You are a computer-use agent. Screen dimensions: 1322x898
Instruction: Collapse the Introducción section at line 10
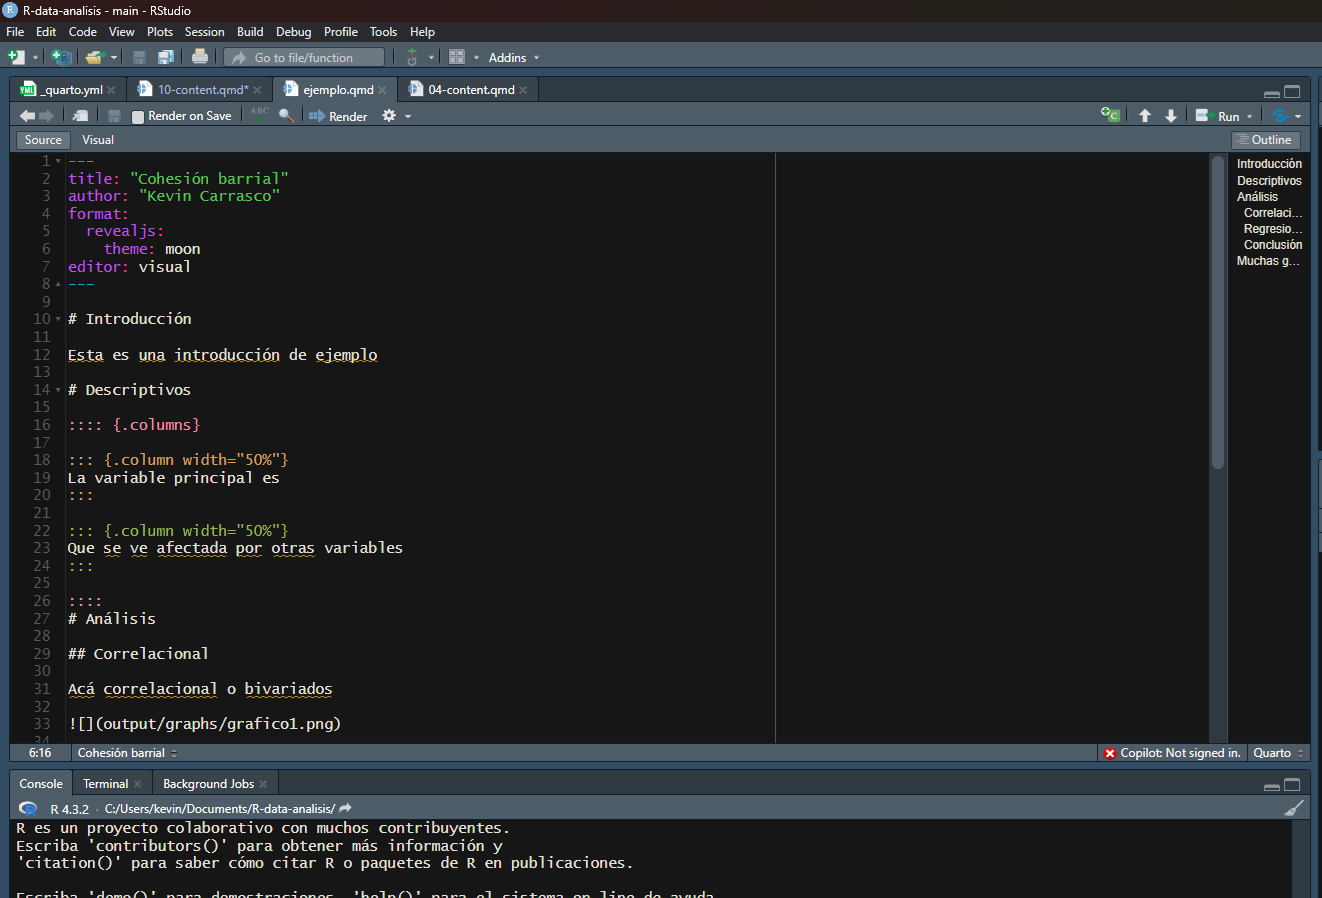click(58, 319)
